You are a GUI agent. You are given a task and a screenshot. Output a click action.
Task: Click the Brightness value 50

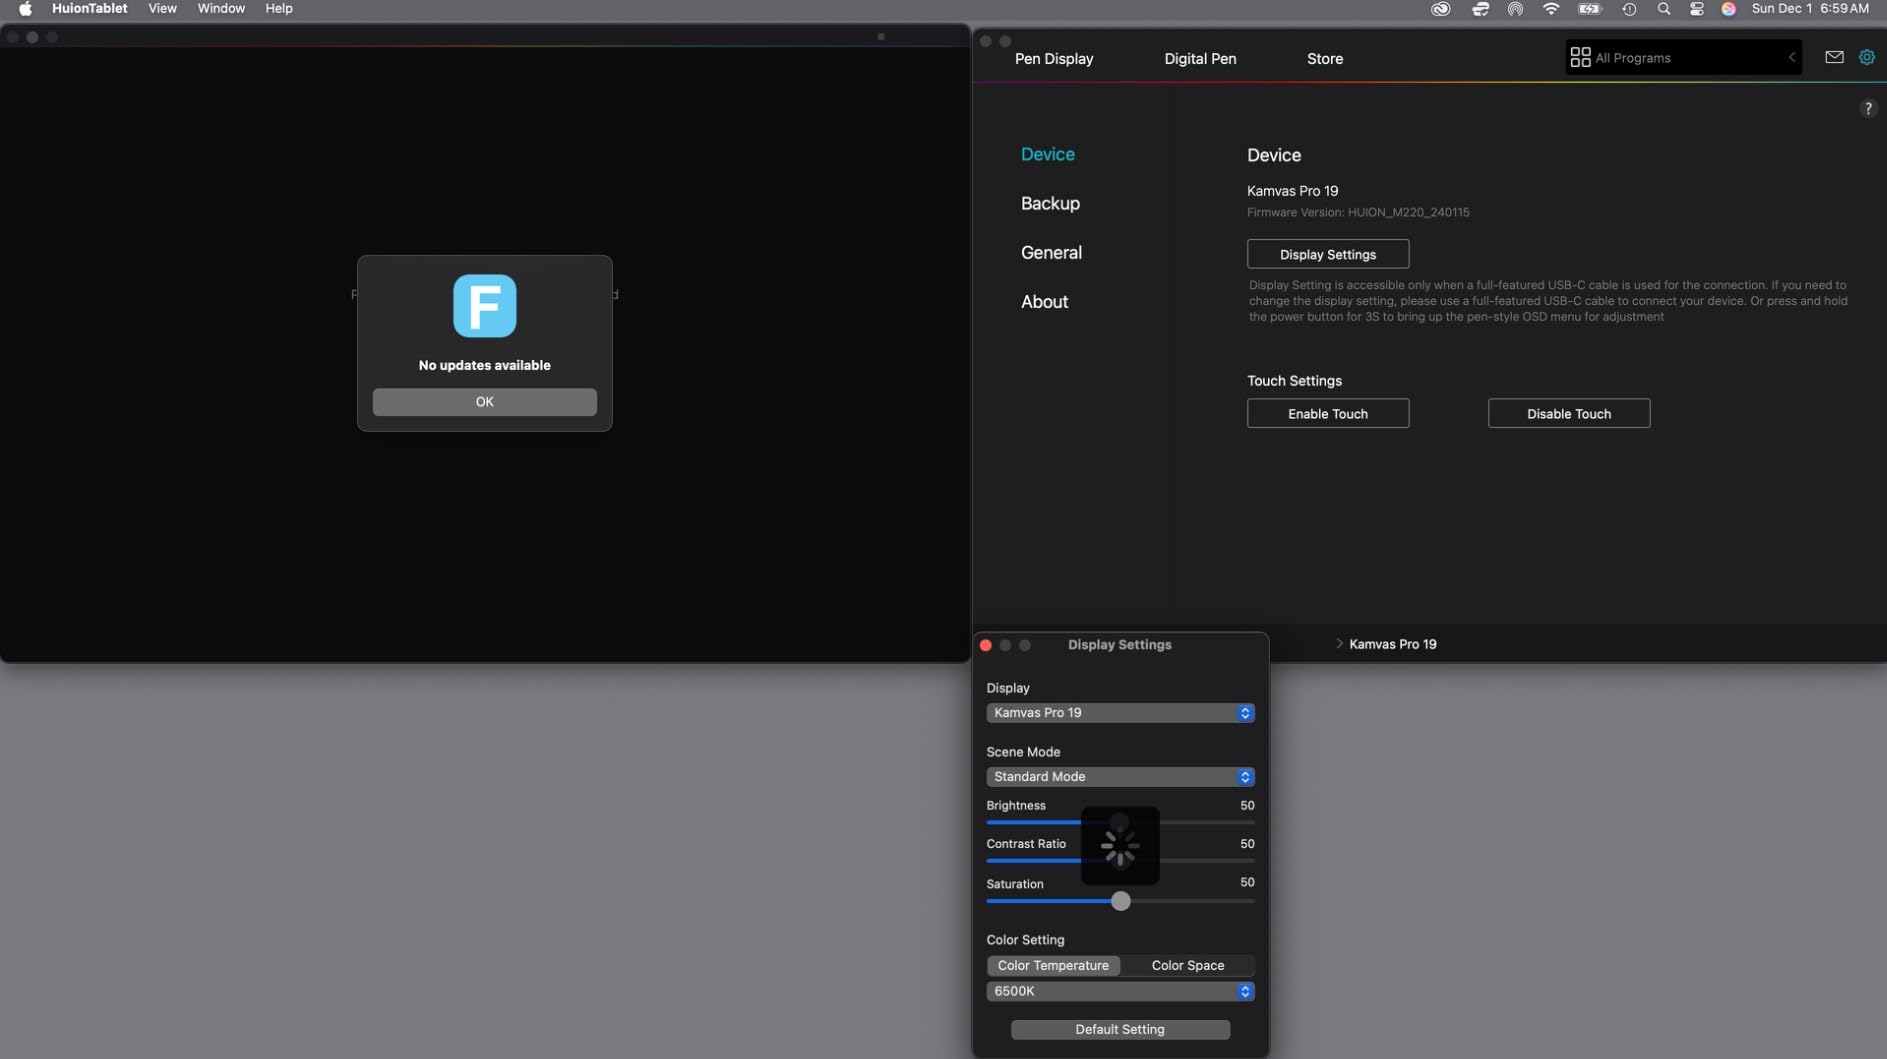1247,806
